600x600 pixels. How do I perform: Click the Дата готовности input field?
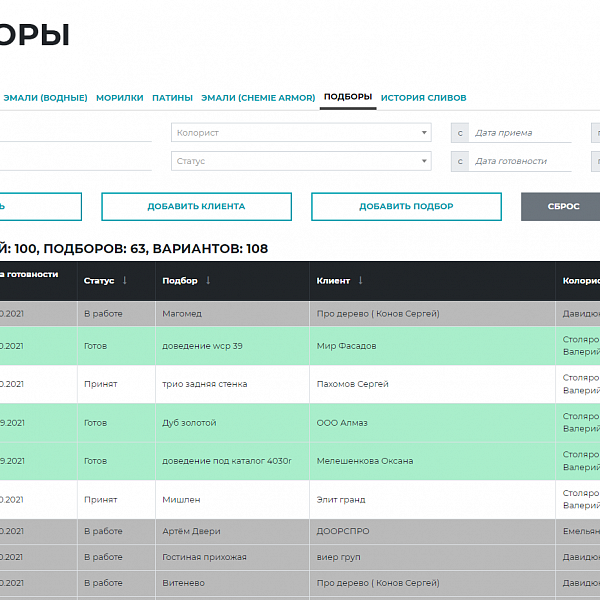[520, 161]
